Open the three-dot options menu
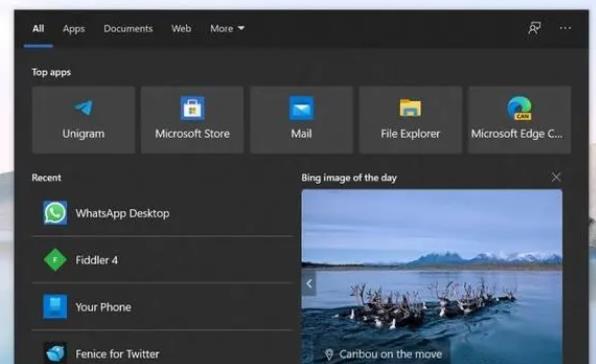This screenshot has width=596, height=364. point(565,28)
